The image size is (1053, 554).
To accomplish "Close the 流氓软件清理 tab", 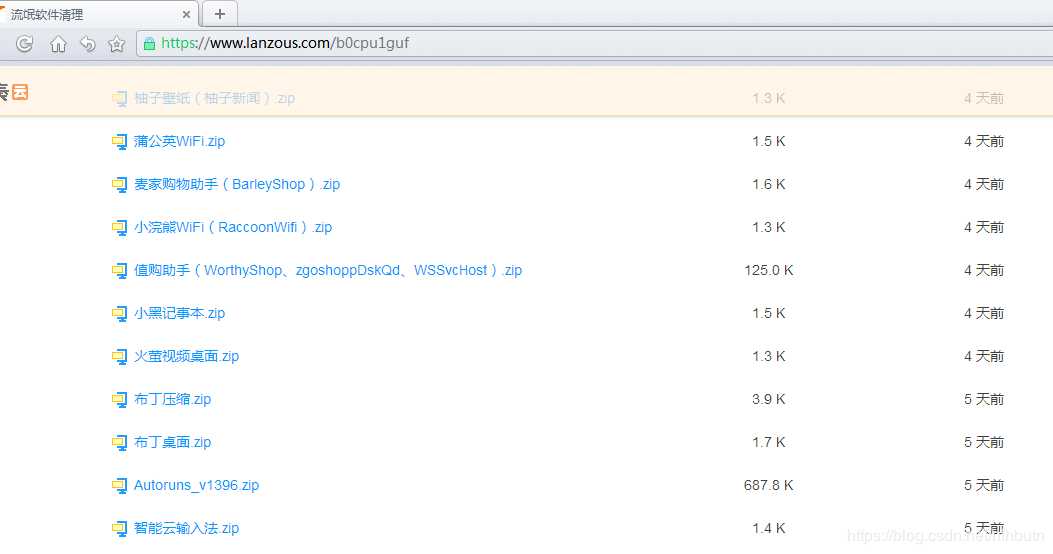I will 186,14.
